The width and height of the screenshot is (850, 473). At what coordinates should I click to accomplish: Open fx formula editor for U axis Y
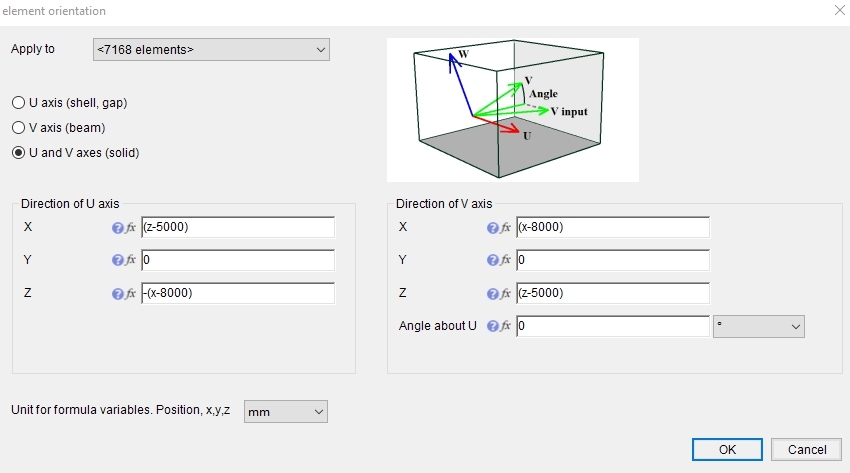click(131, 261)
